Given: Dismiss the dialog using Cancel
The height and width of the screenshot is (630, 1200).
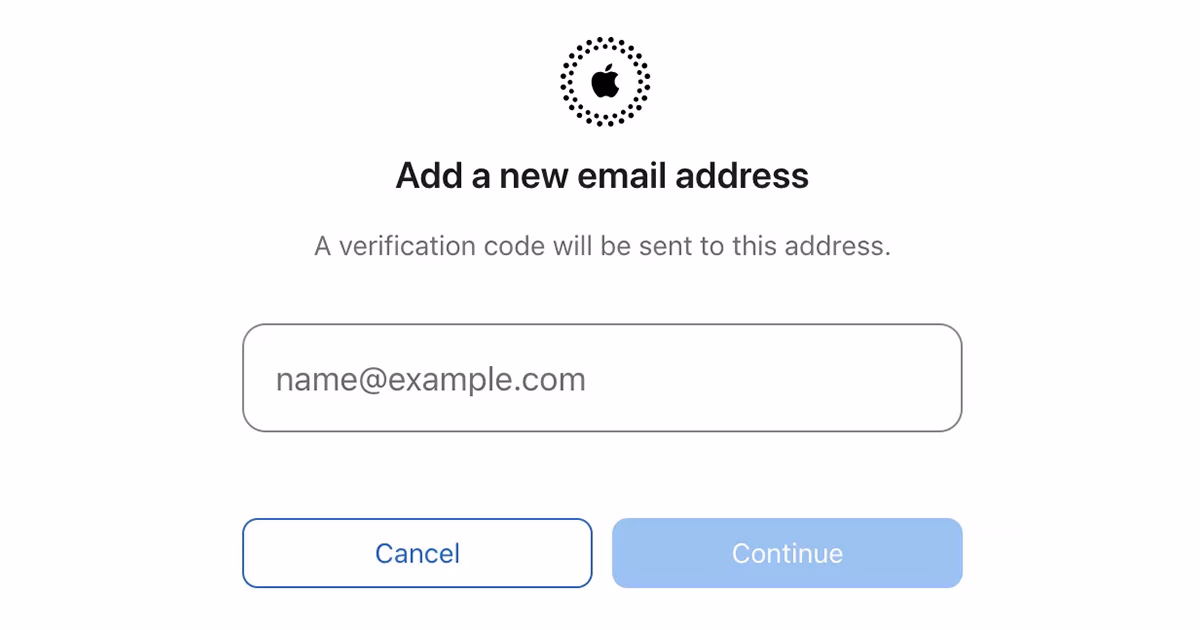Looking at the screenshot, I should pos(417,553).
